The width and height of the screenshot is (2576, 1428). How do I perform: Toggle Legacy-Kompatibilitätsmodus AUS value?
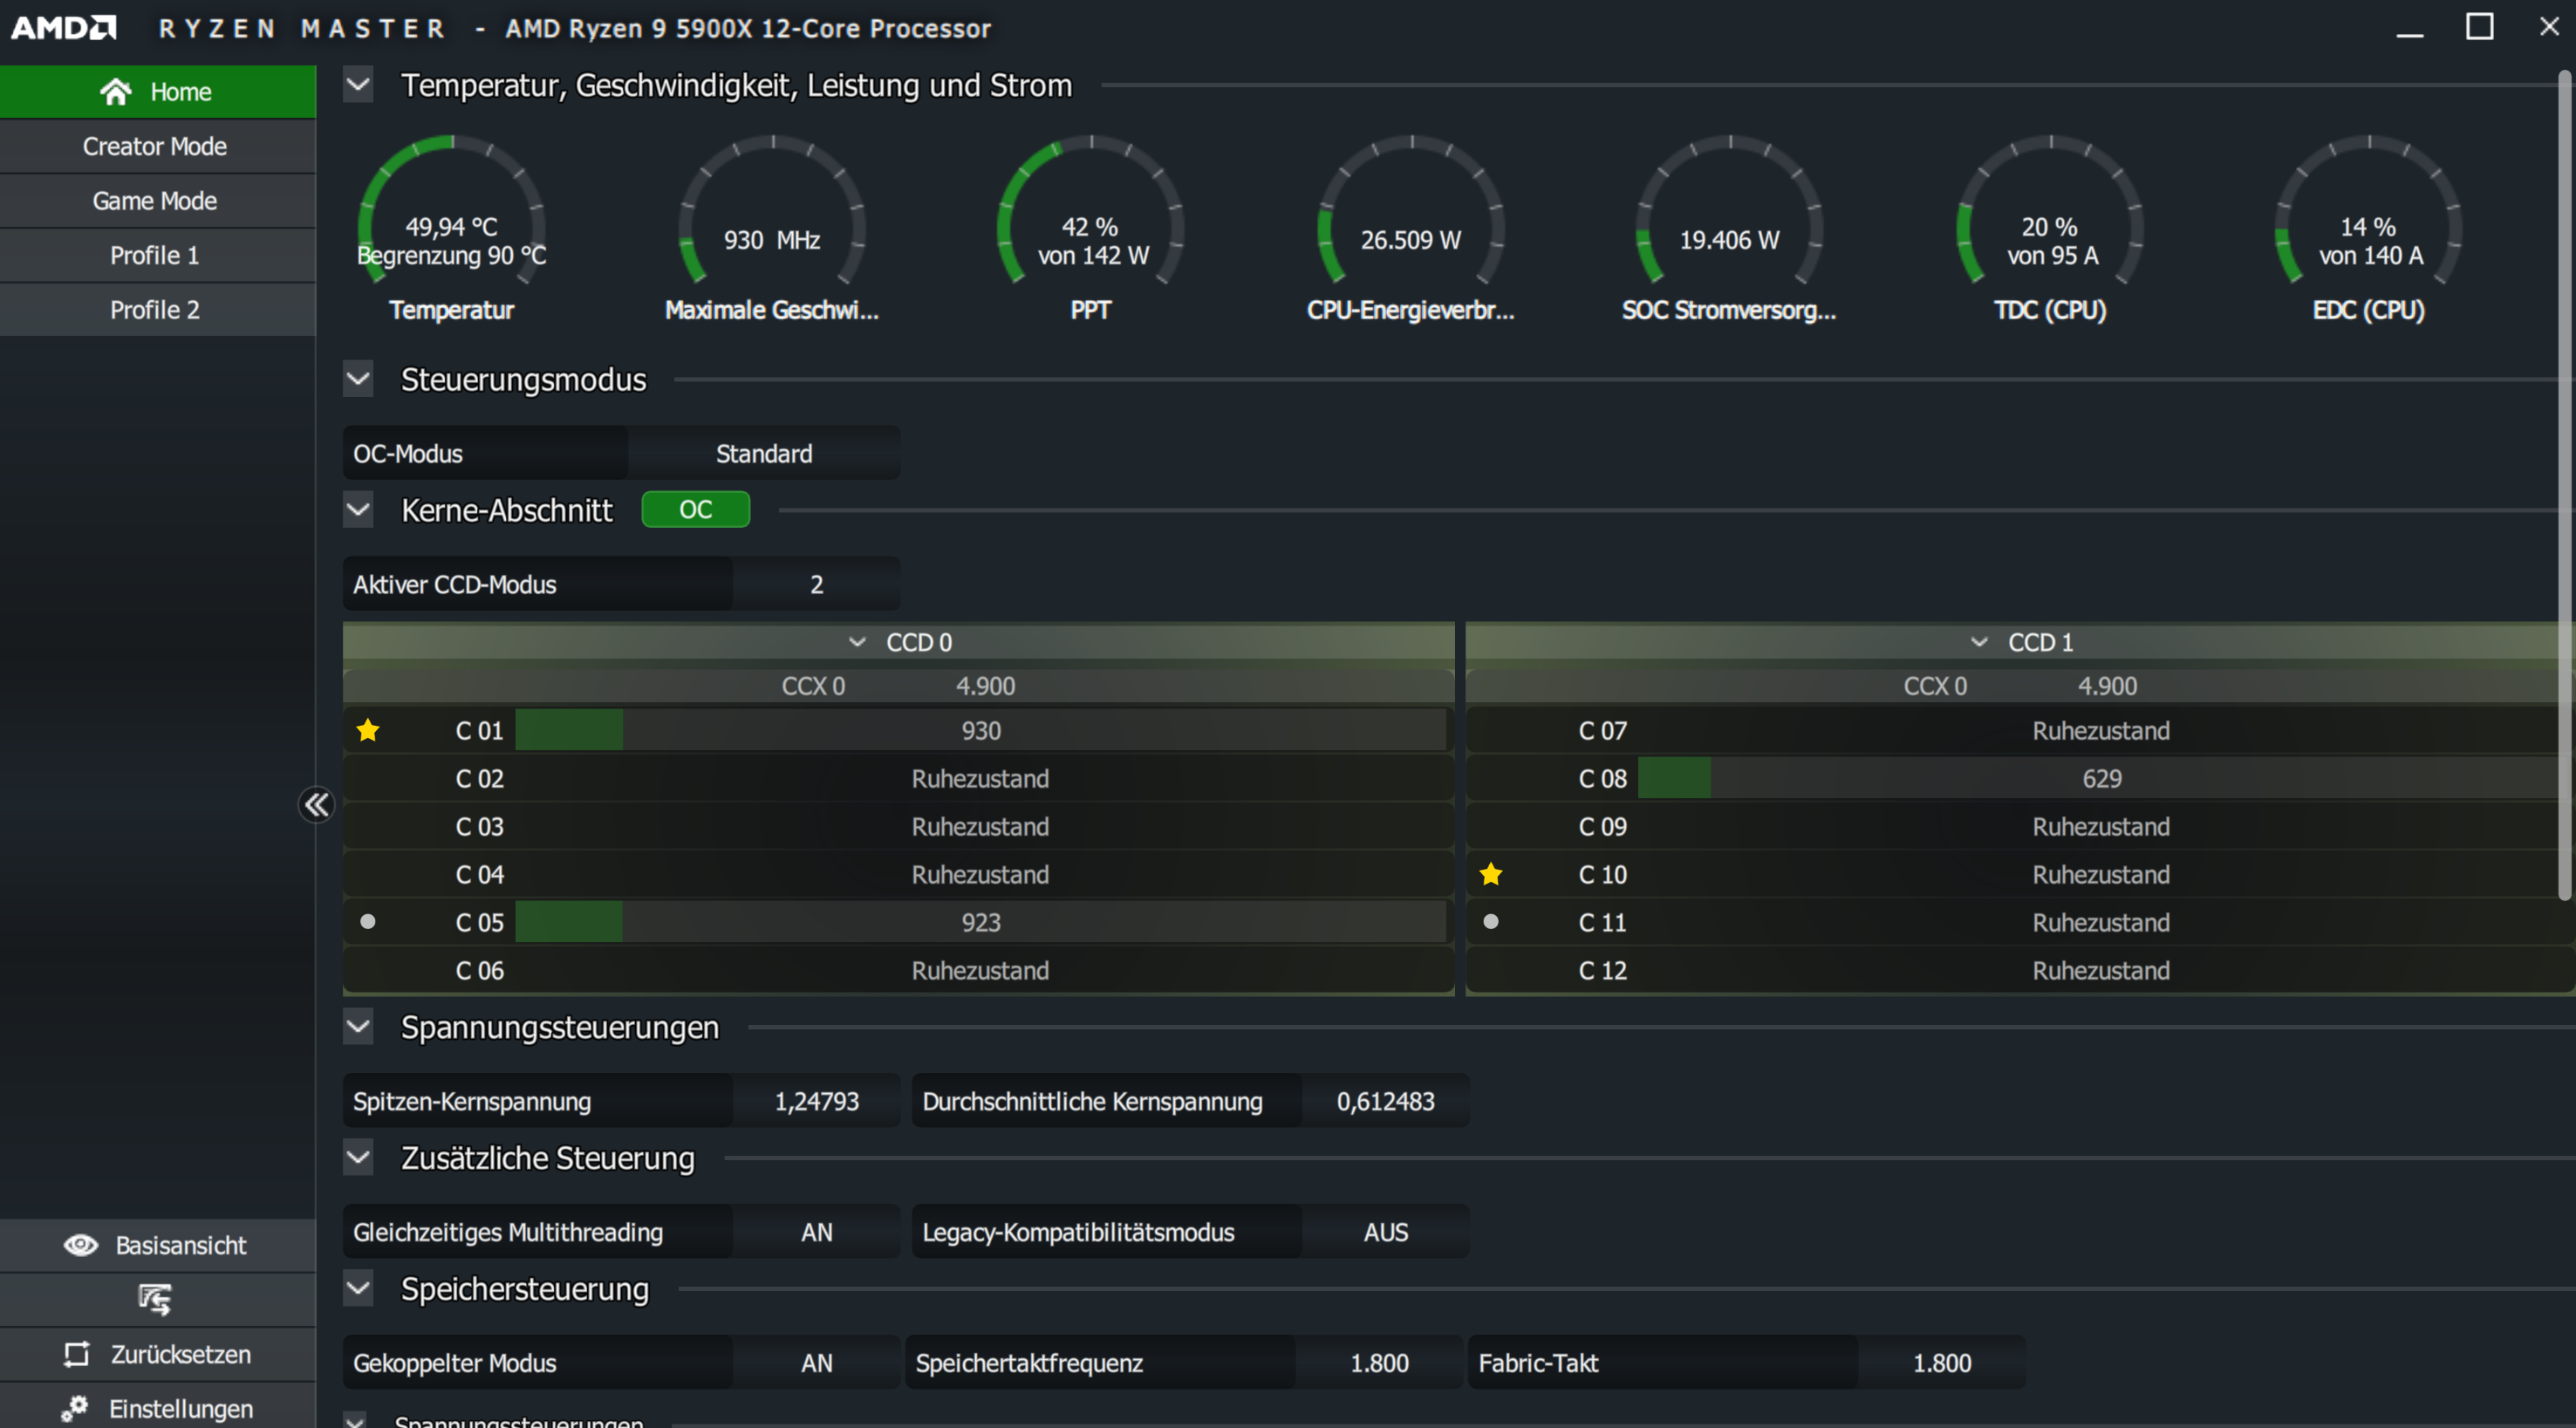point(1385,1232)
